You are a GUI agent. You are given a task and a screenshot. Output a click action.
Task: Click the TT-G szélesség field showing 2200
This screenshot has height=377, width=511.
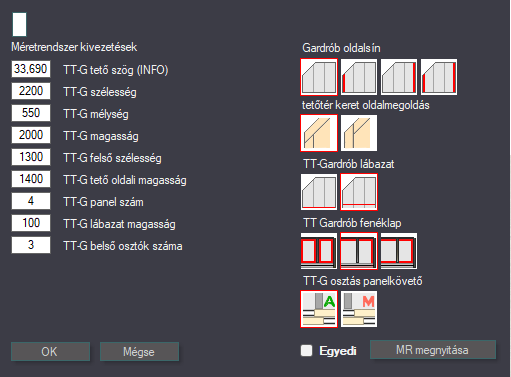click(x=31, y=91)
